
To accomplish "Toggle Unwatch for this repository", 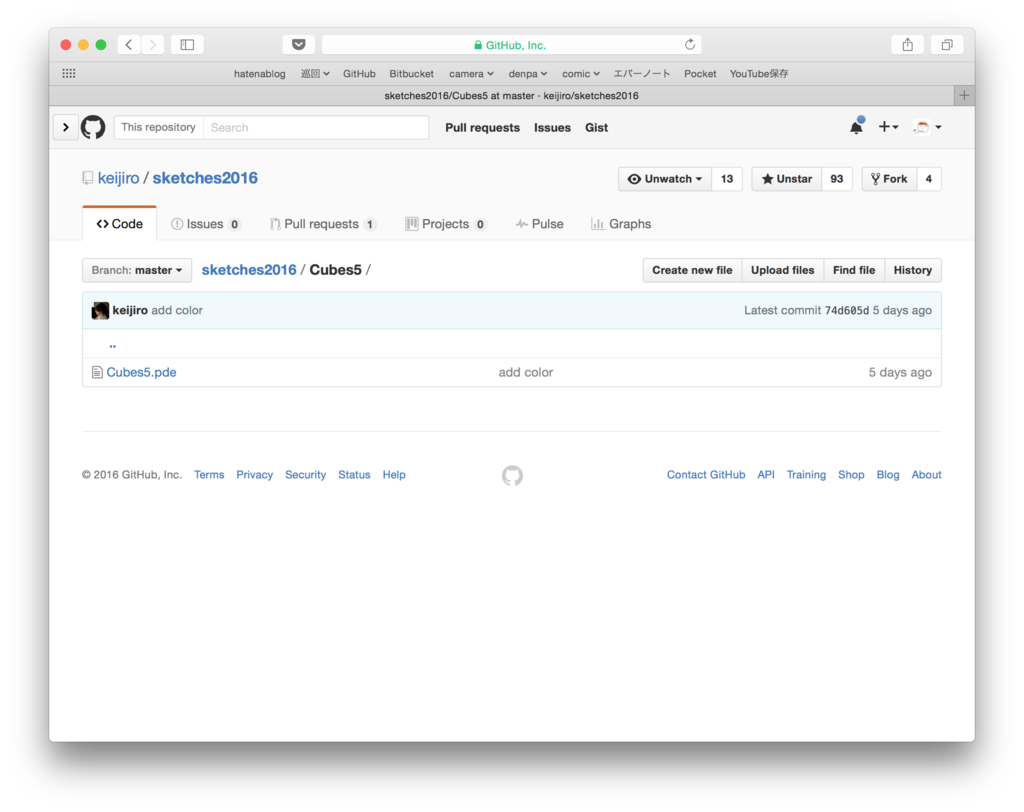I will 665,179.
